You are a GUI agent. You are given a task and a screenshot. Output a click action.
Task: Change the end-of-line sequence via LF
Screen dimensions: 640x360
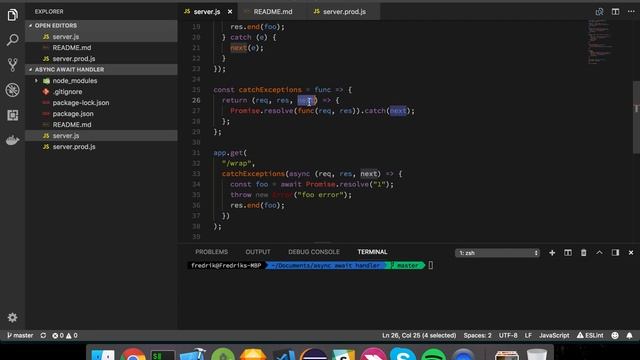point(528,336)
